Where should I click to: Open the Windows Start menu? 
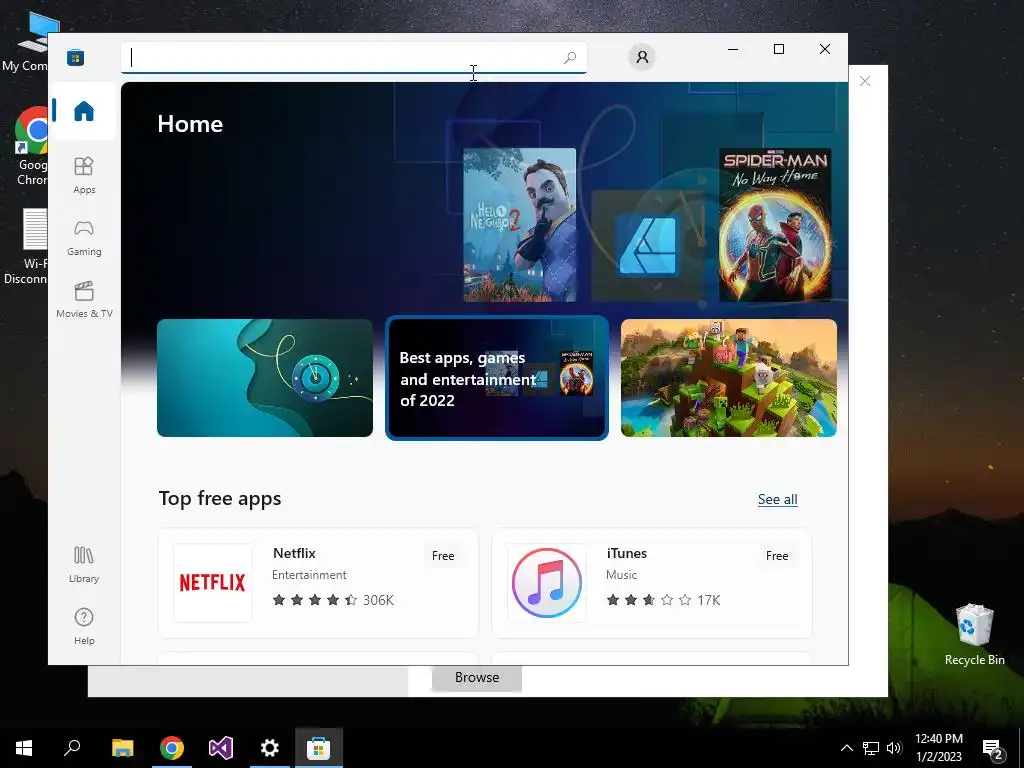tap(24, 748)
